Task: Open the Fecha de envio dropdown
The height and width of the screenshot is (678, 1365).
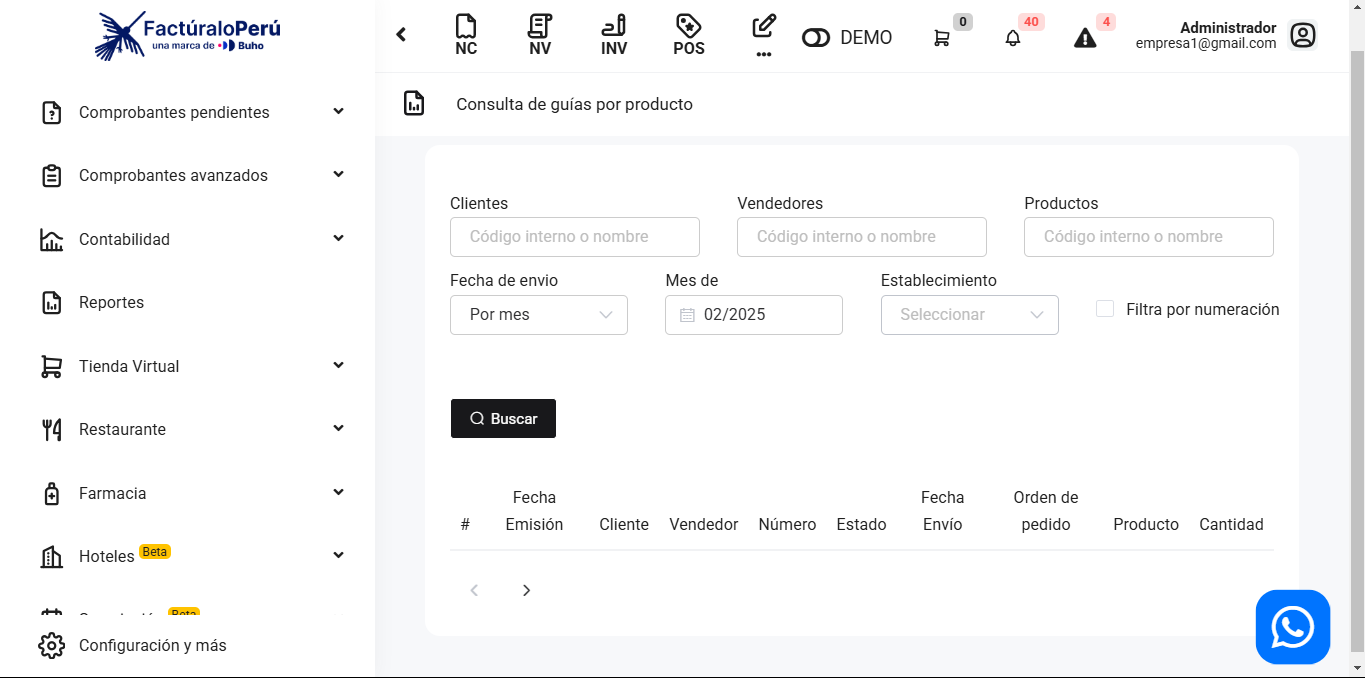Action: [539, 315]
